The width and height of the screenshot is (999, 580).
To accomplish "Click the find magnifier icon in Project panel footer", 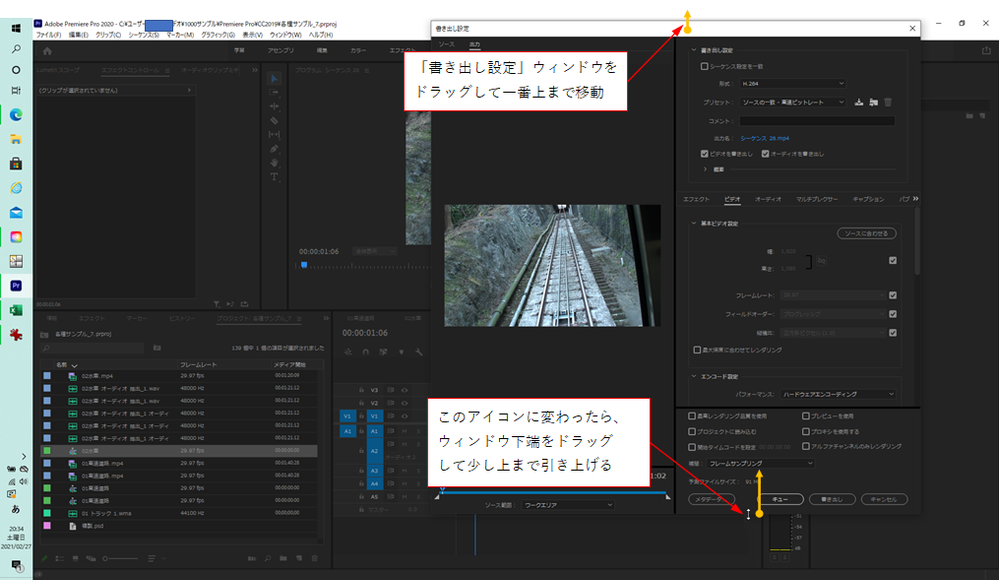I will tap(268, 558).
